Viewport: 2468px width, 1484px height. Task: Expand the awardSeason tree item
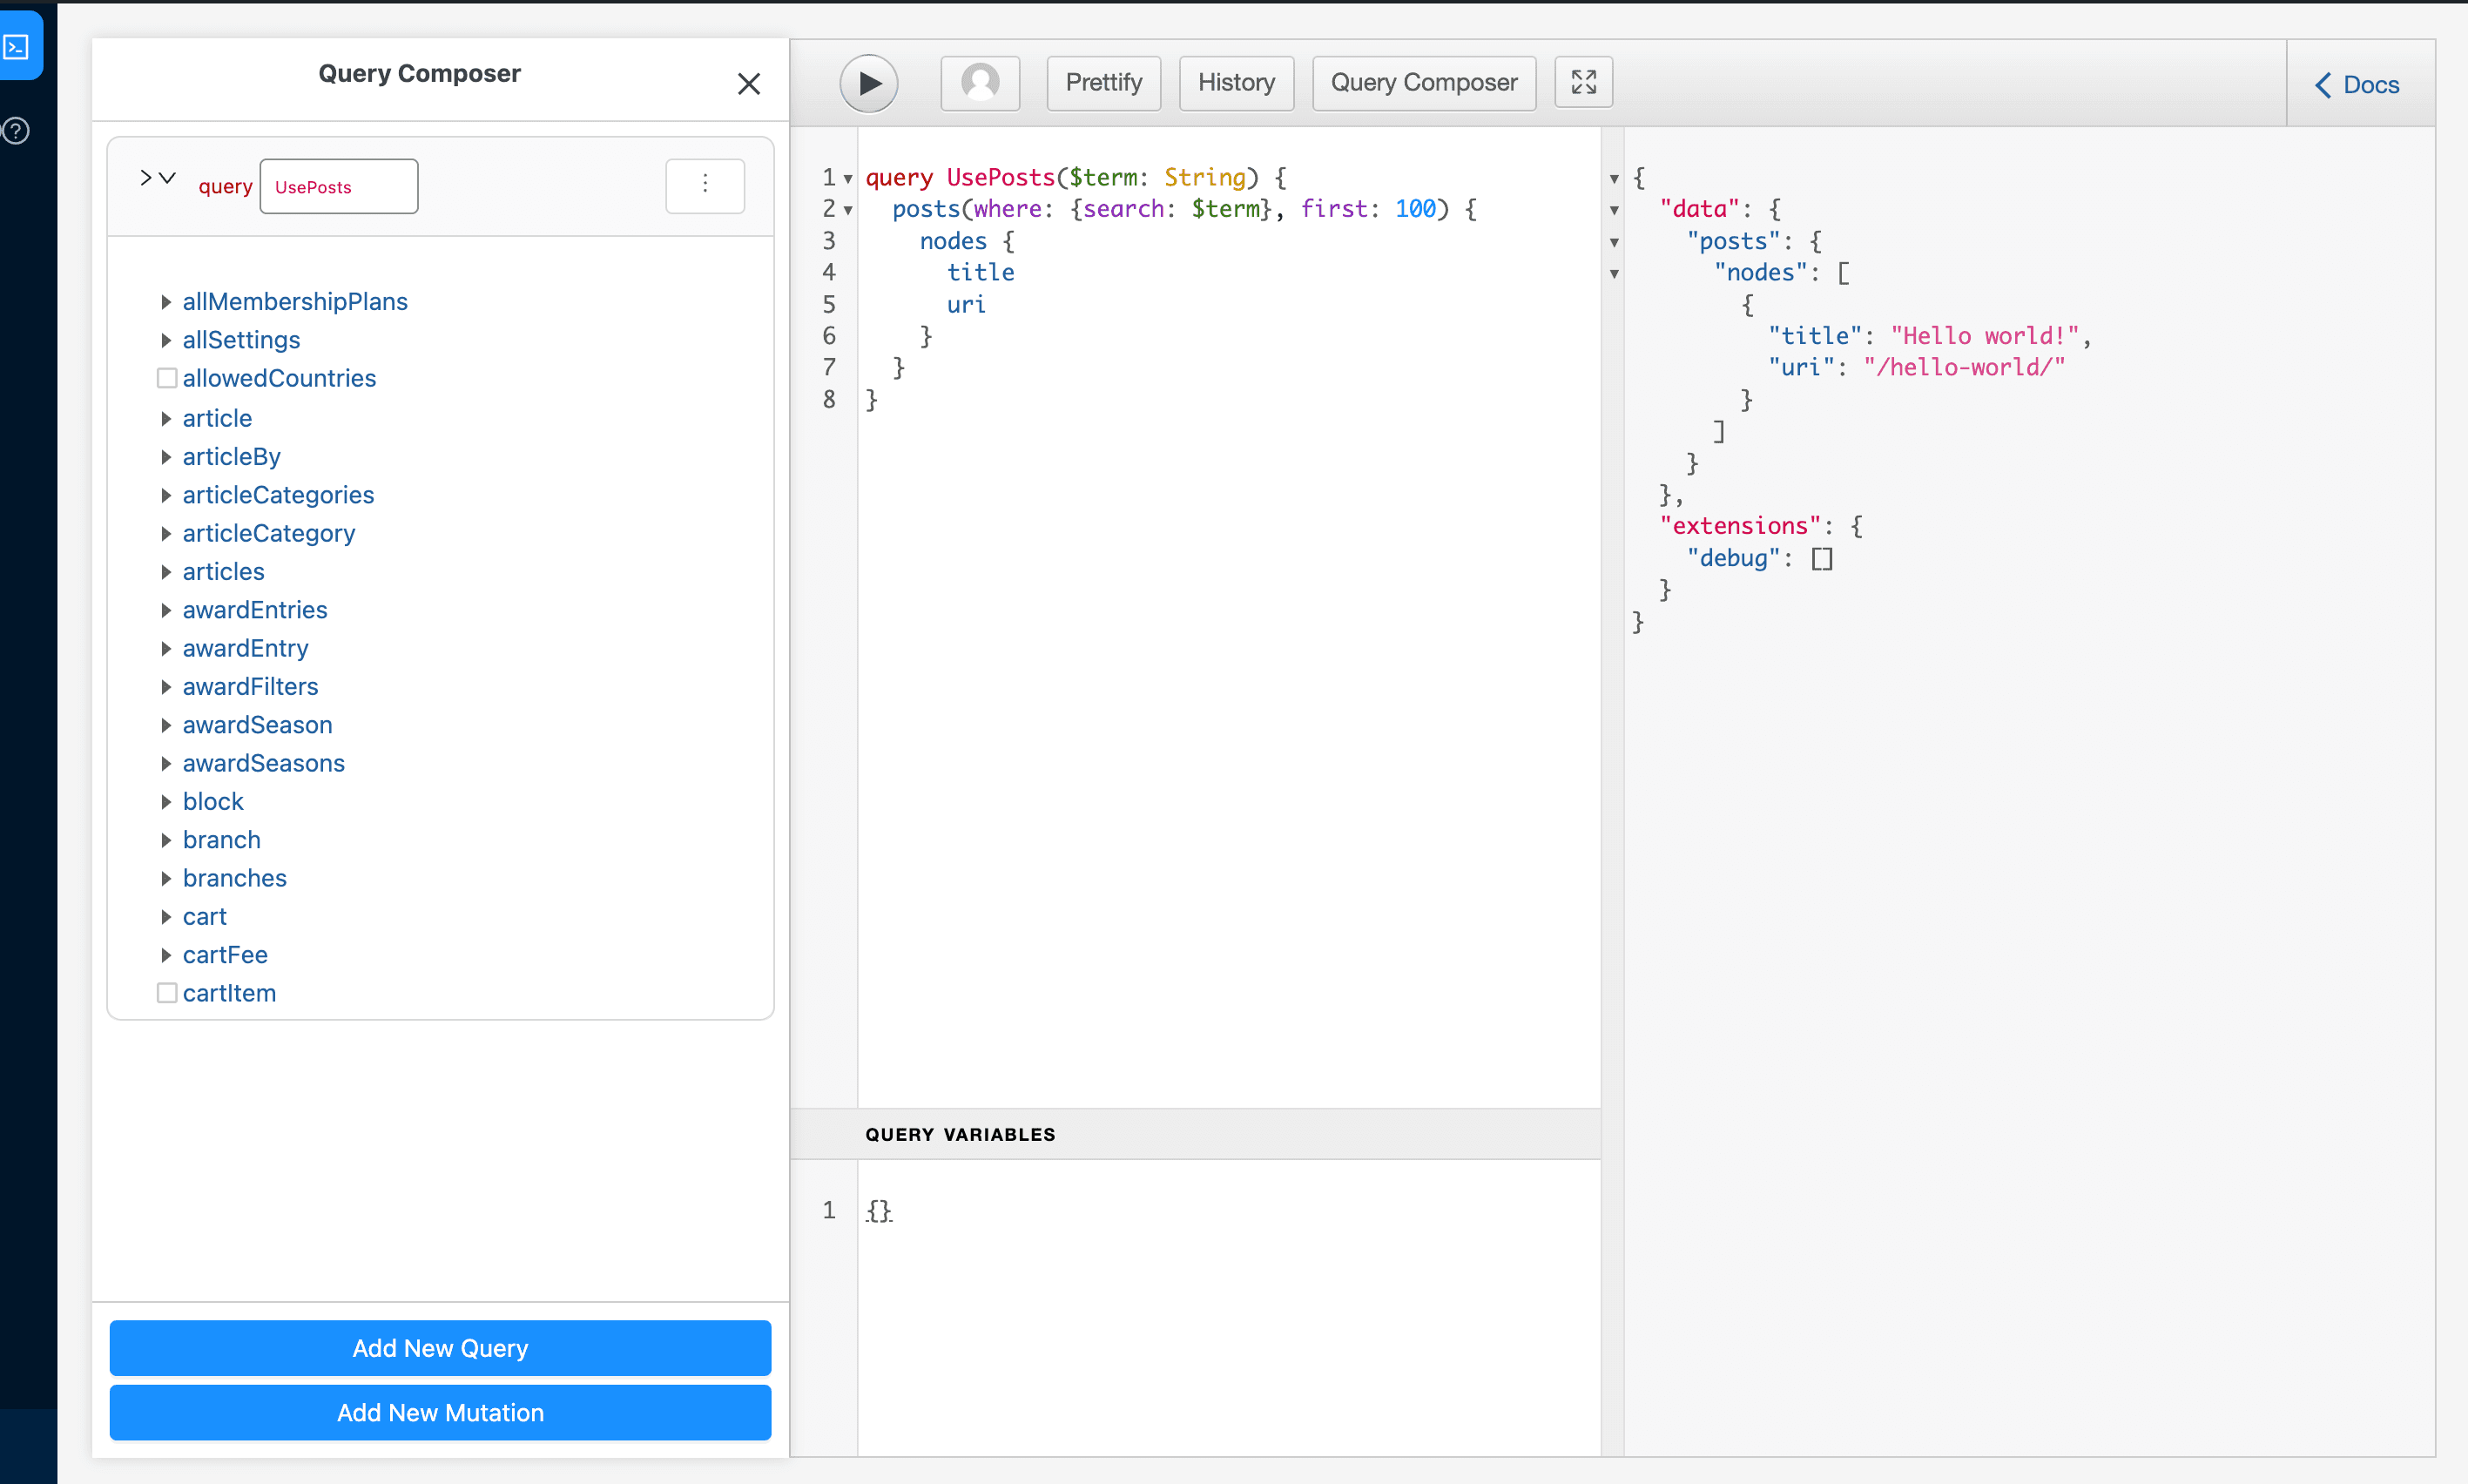[x=167, y=725]
